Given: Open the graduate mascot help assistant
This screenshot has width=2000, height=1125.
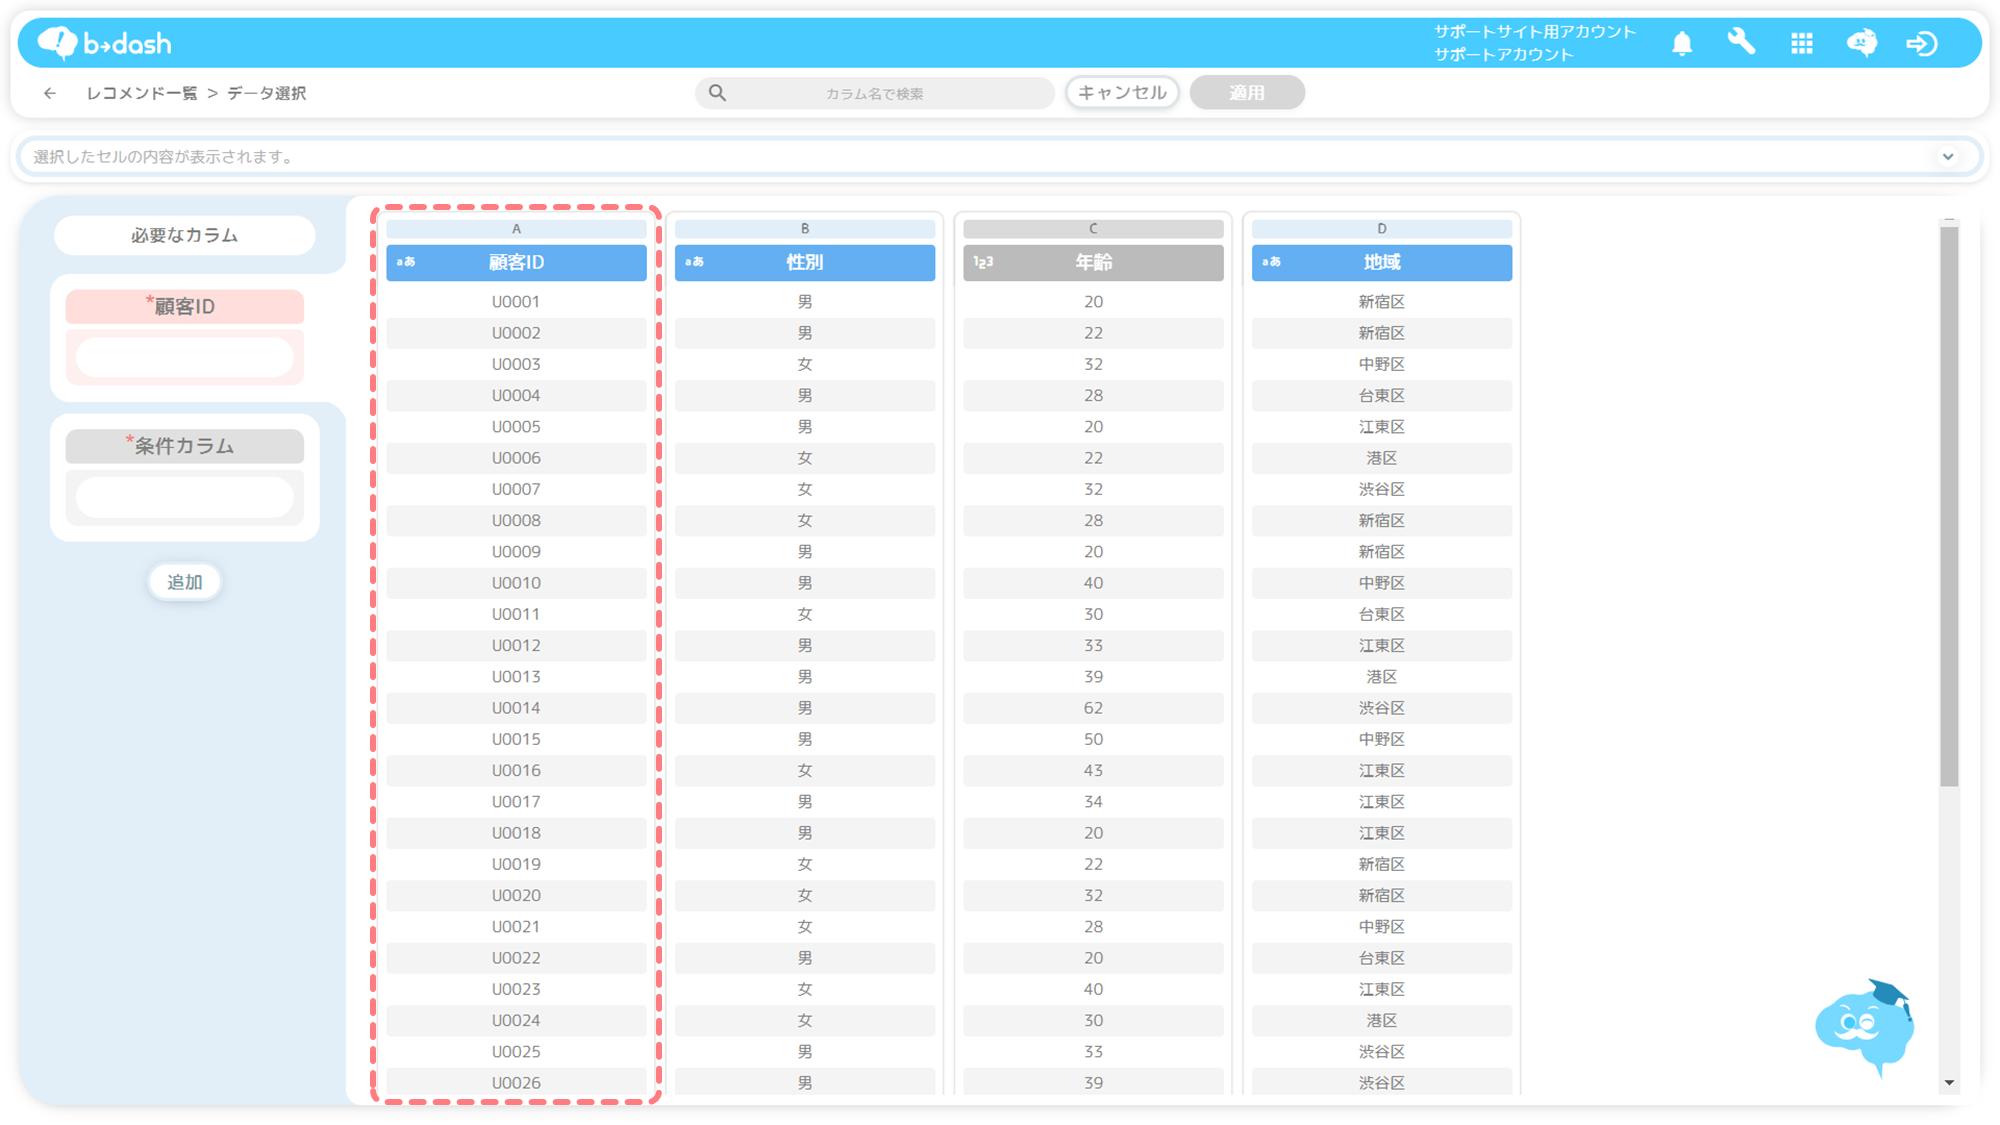Looking at the screenshot, I should (x=1864, y=1027).
